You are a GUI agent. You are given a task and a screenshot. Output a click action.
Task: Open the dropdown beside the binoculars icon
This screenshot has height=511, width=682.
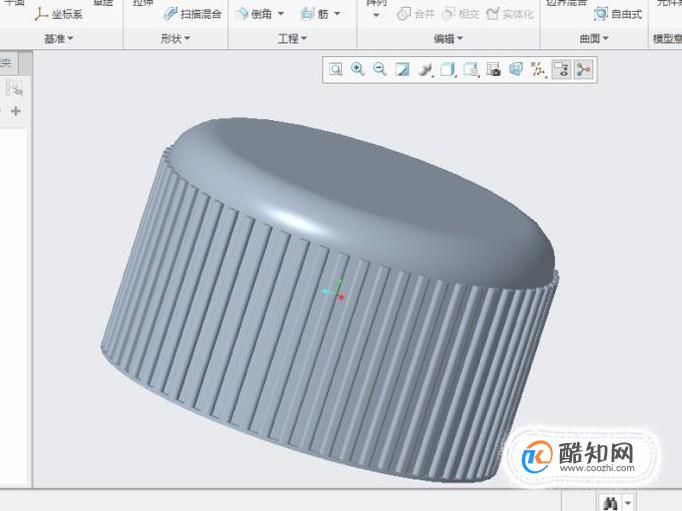coord(628,503)
